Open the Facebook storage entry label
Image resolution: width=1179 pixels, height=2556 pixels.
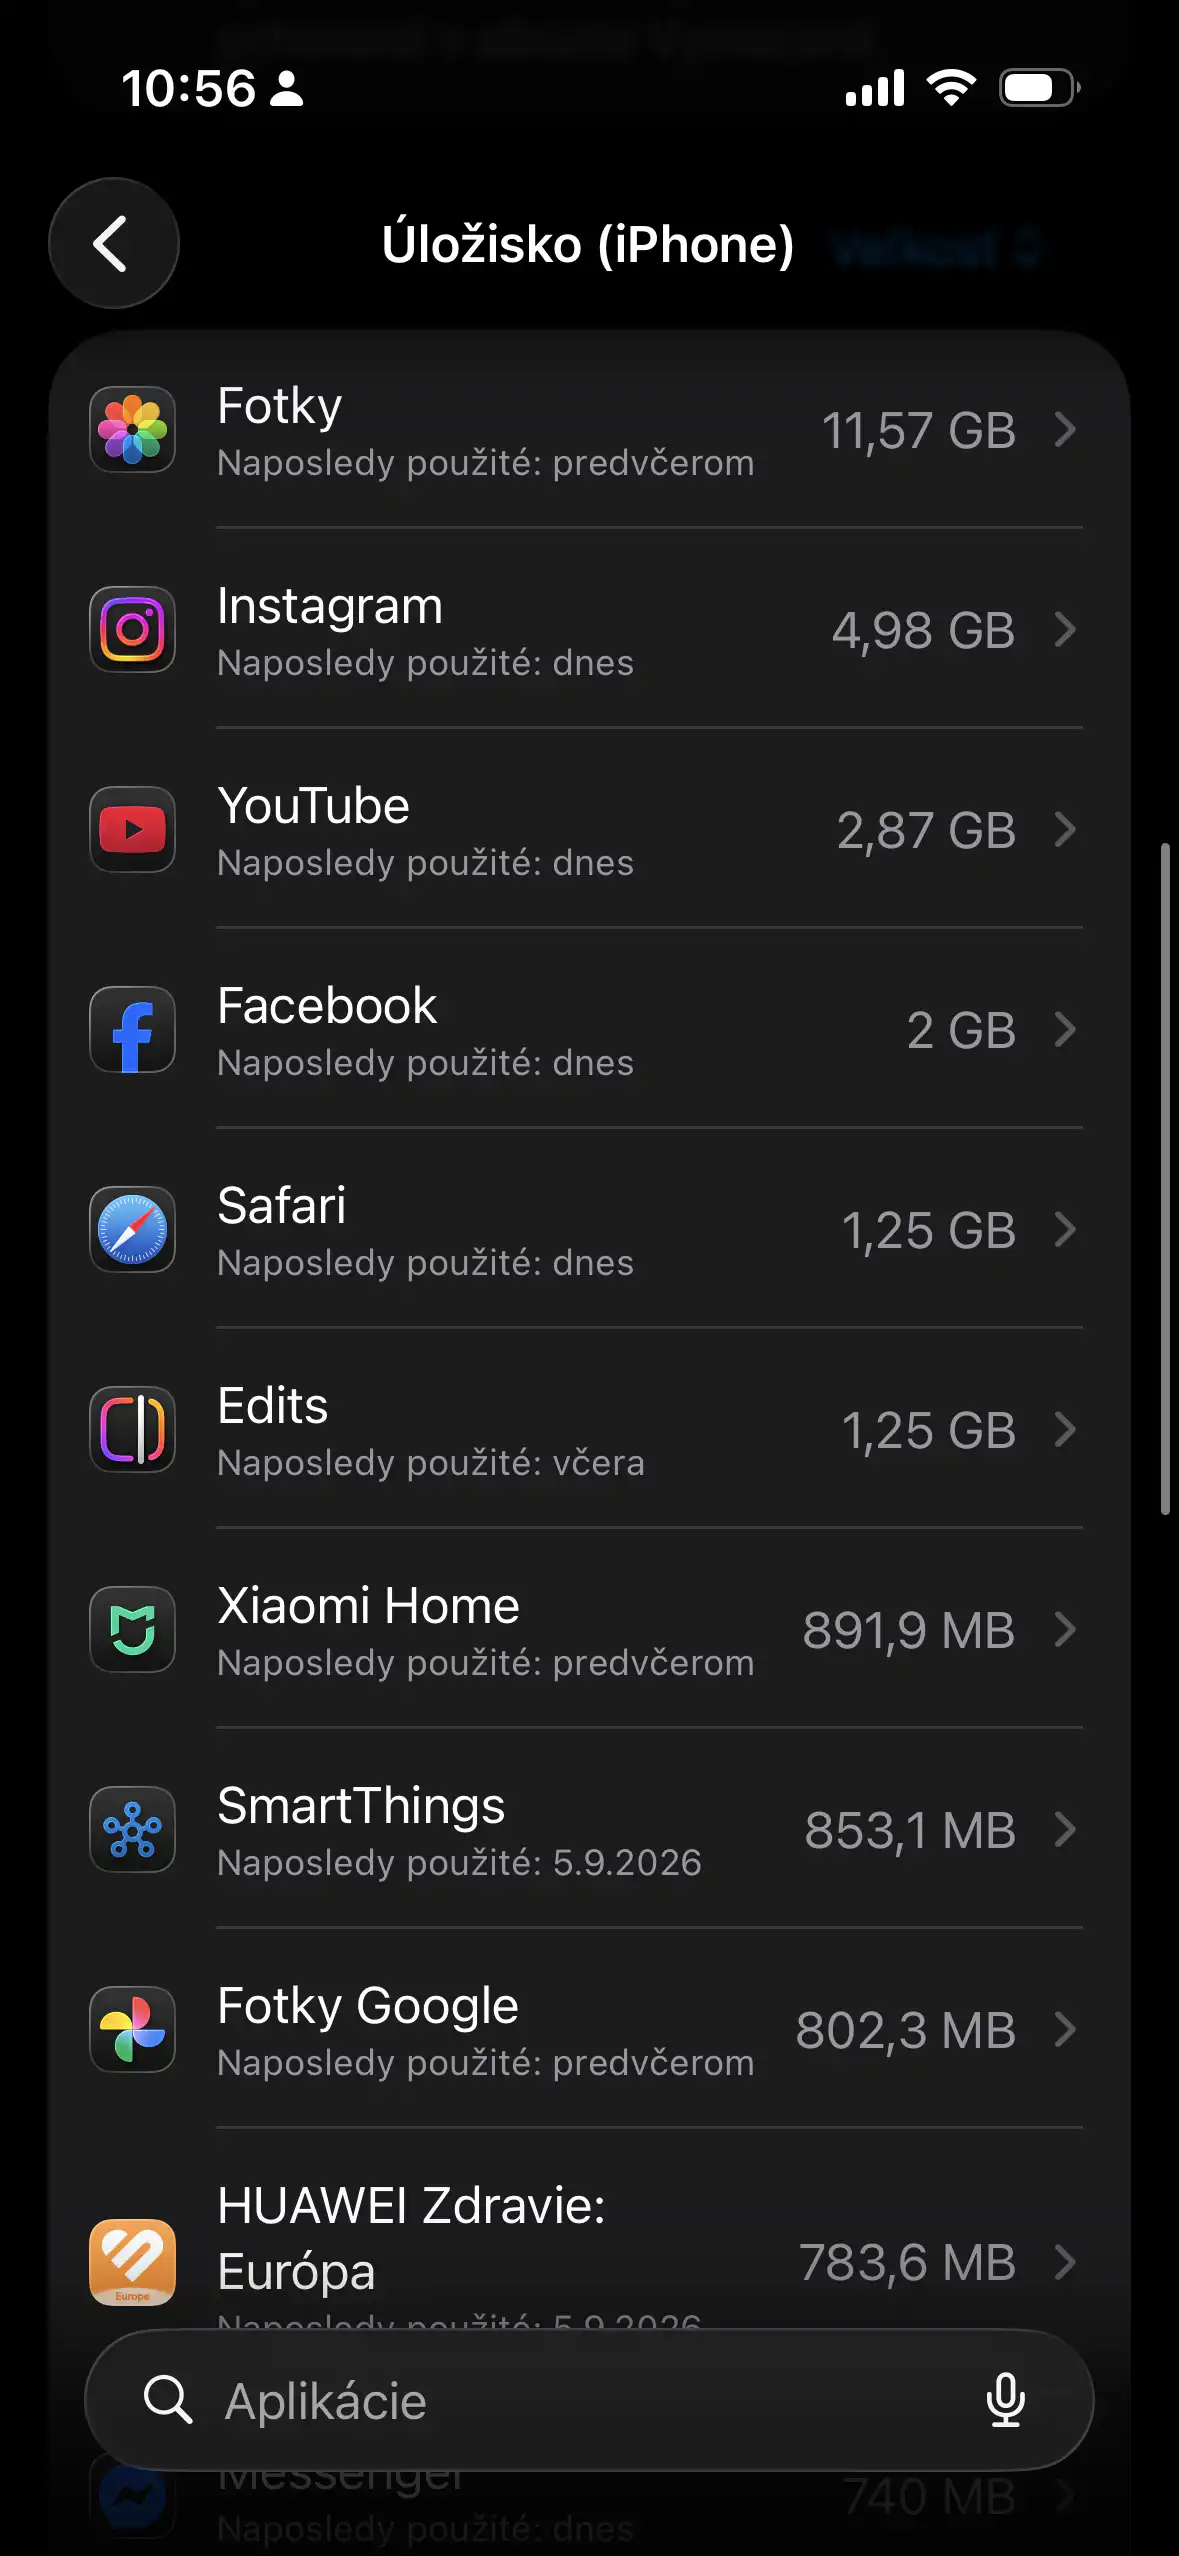pyautogui.click(x=327, y=1006)
